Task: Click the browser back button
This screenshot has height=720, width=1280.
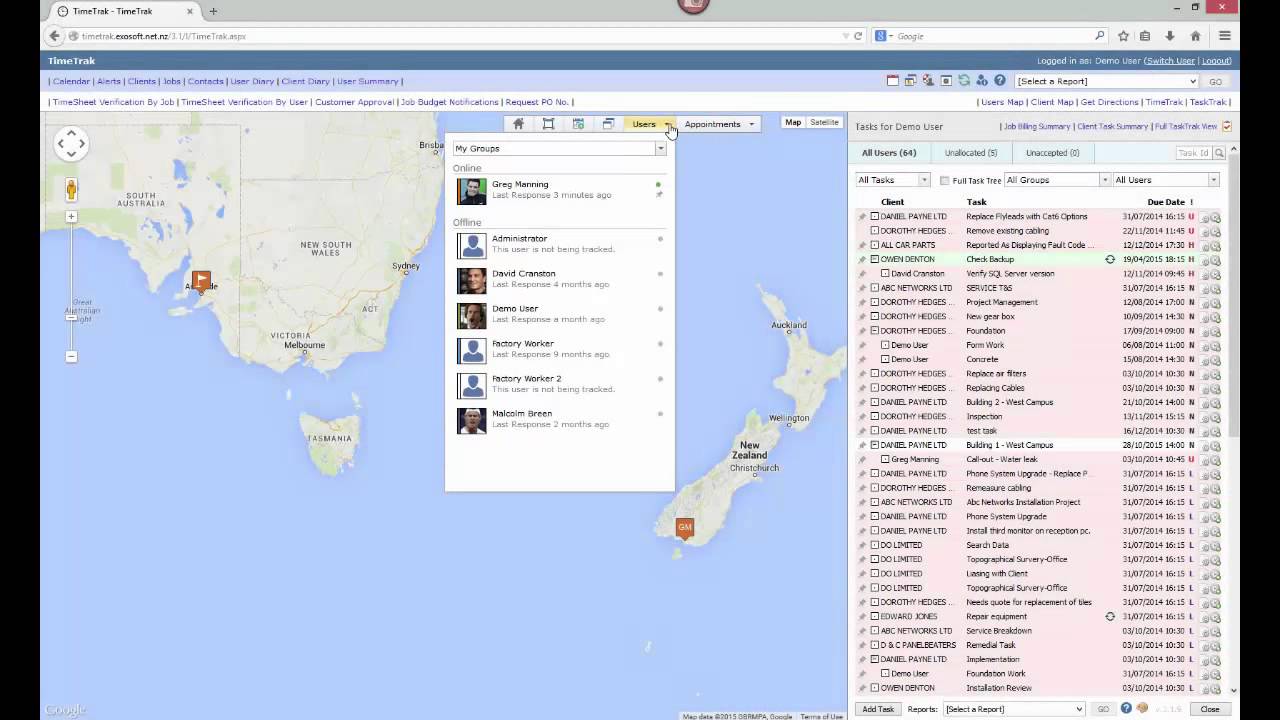Action: [x=53, y=36]
